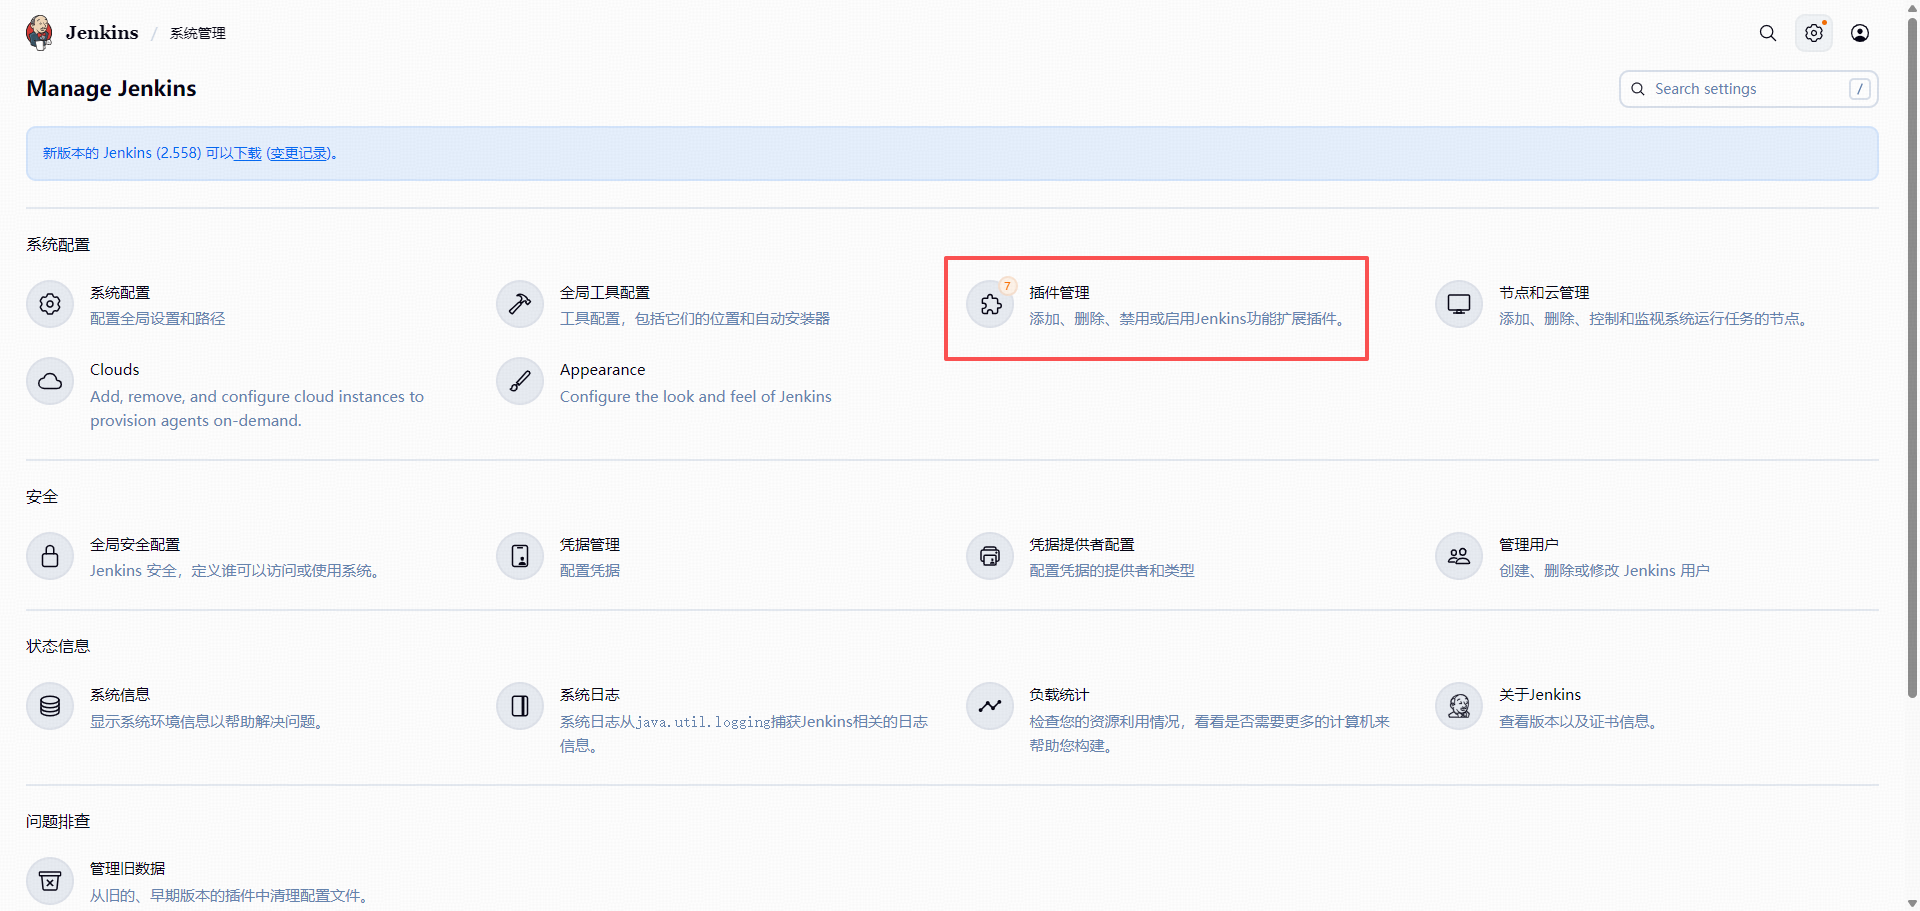Open the Clouds title

tap(115, 370)
